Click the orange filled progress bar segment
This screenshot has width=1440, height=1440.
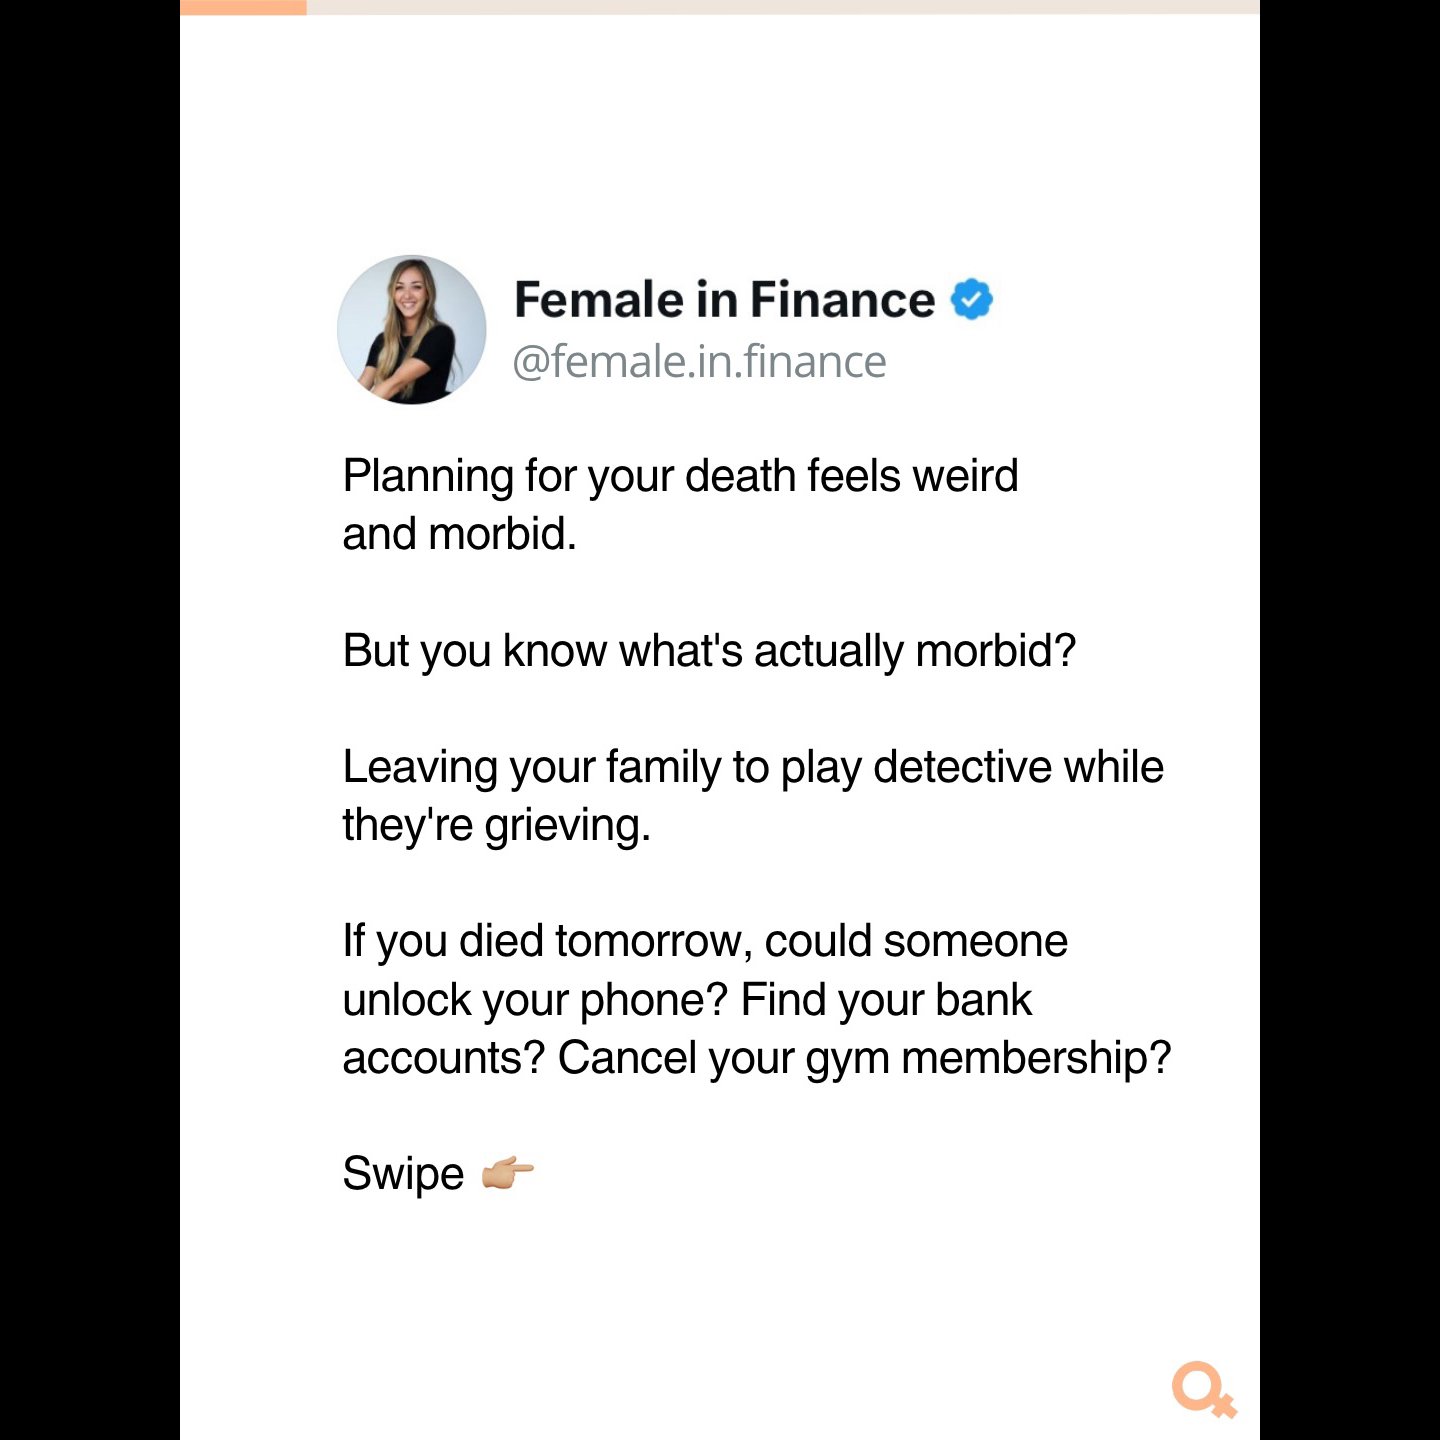click(x=243, y=7)
